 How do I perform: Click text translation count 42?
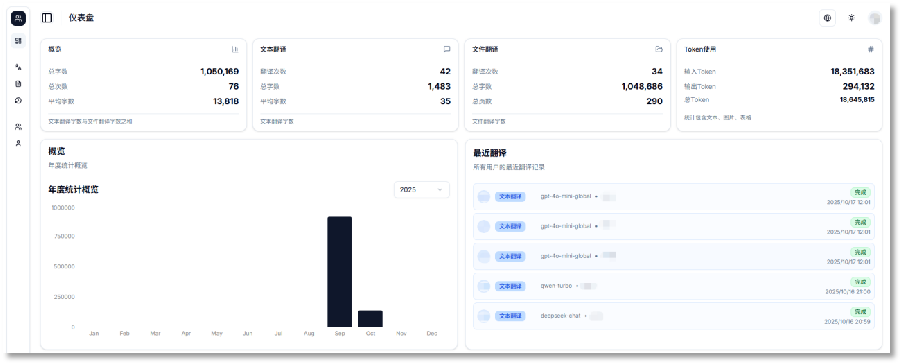[x=445, y=71]
